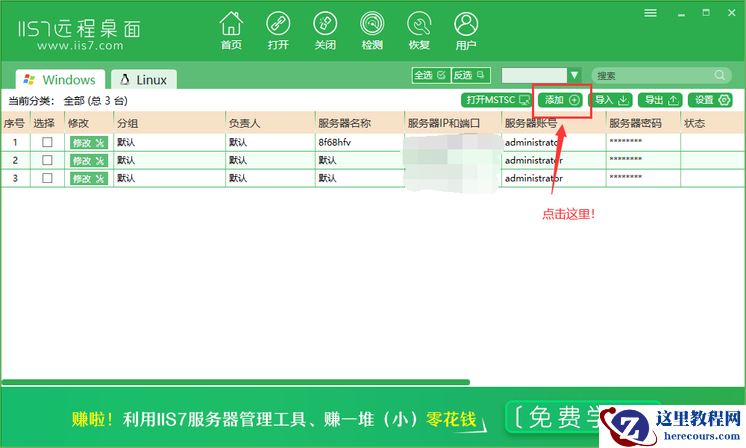Click the www.iis7.com logo link
746x448 pixels.
(x=80, y=46)
